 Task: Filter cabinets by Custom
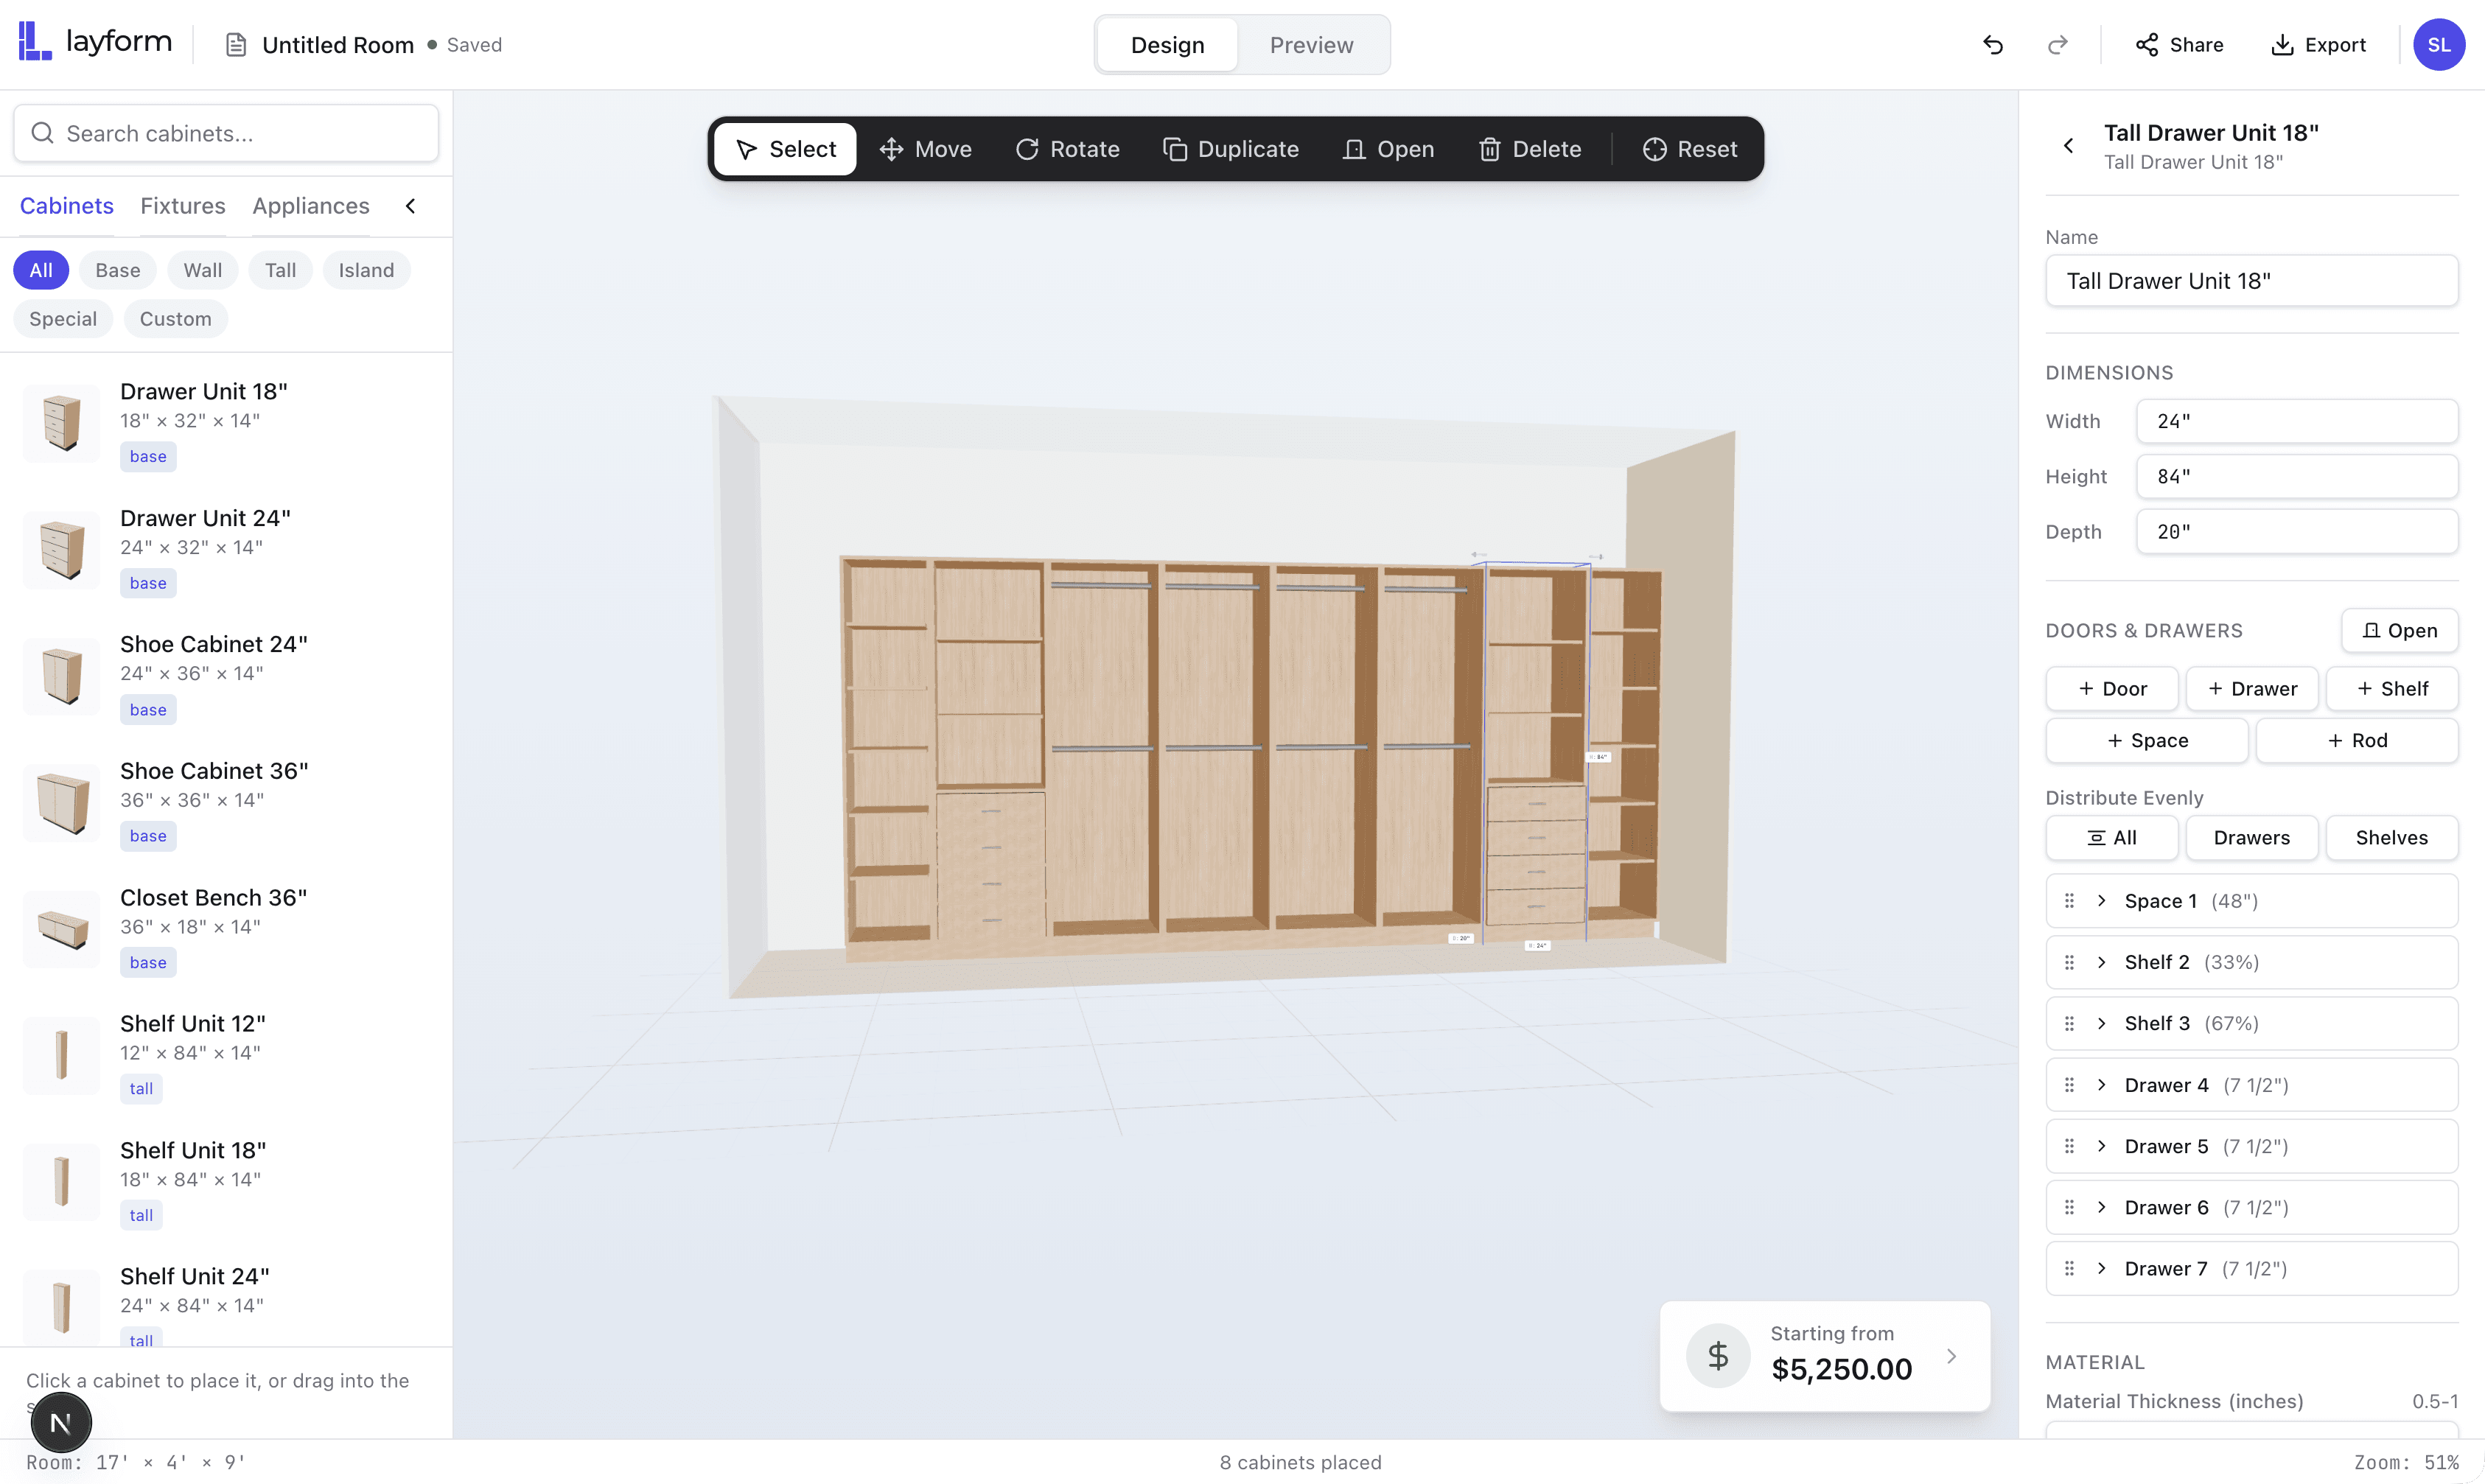(x=176, y=319)
